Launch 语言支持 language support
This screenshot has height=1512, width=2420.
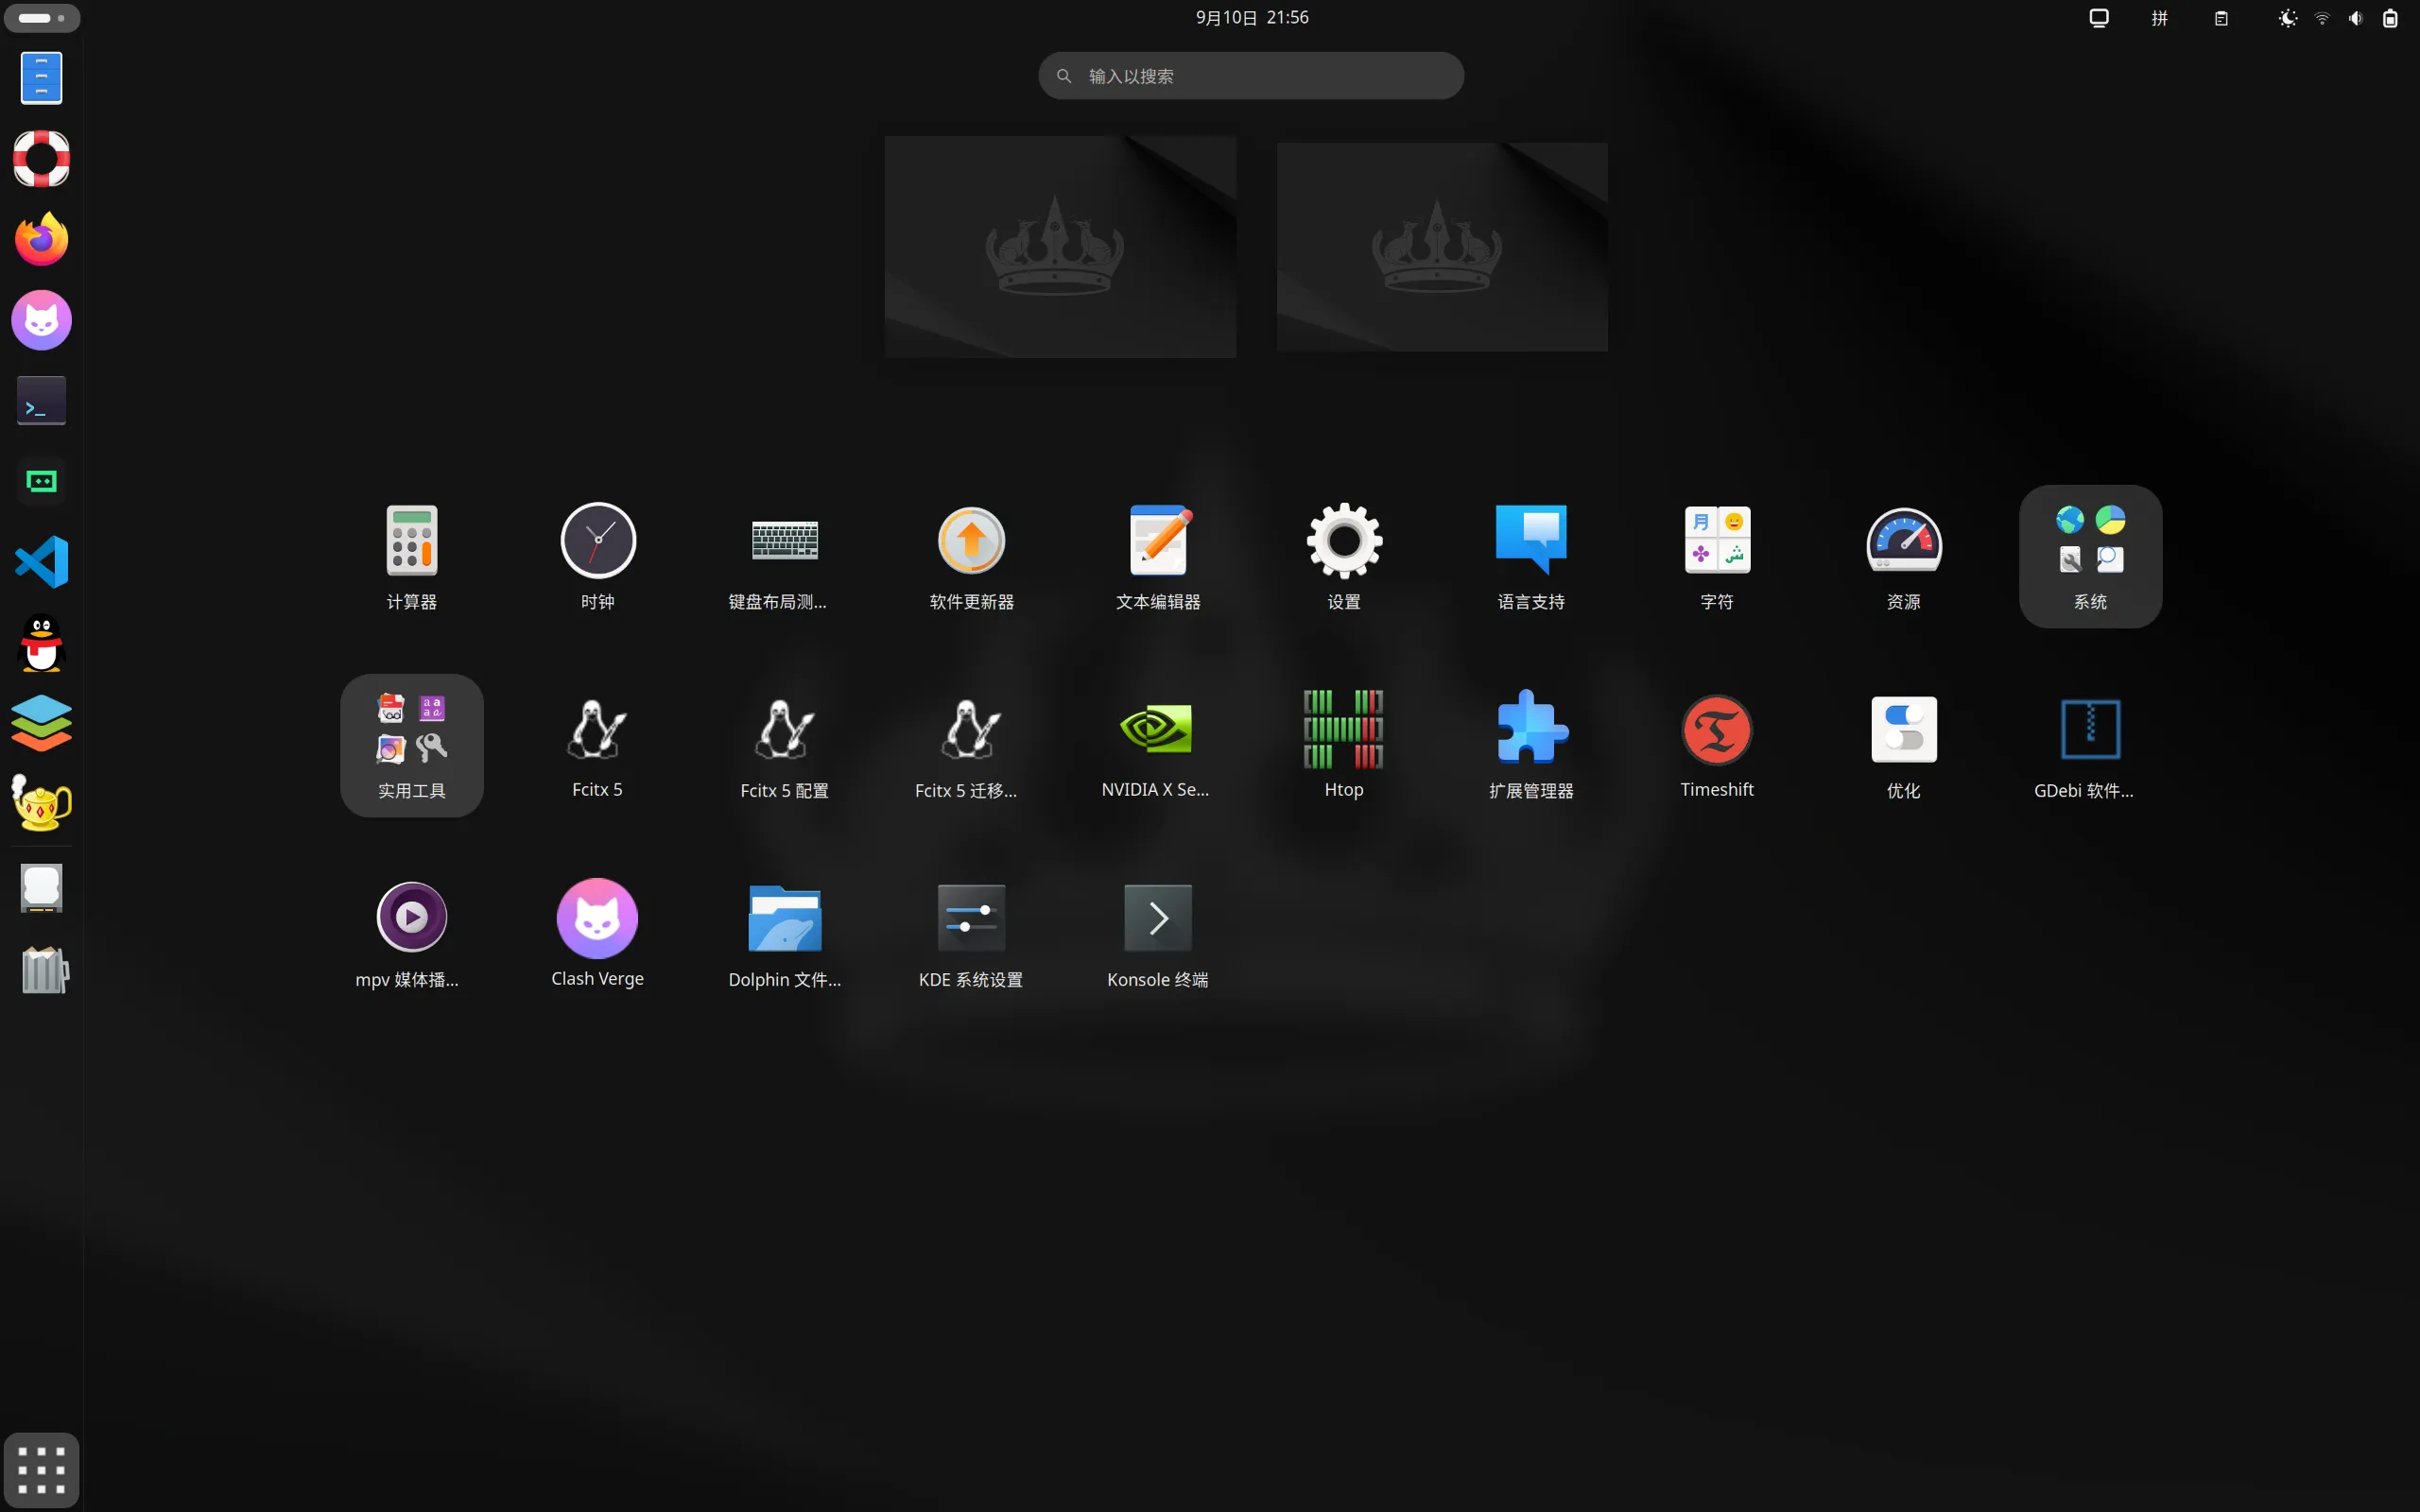(1531, 556)
